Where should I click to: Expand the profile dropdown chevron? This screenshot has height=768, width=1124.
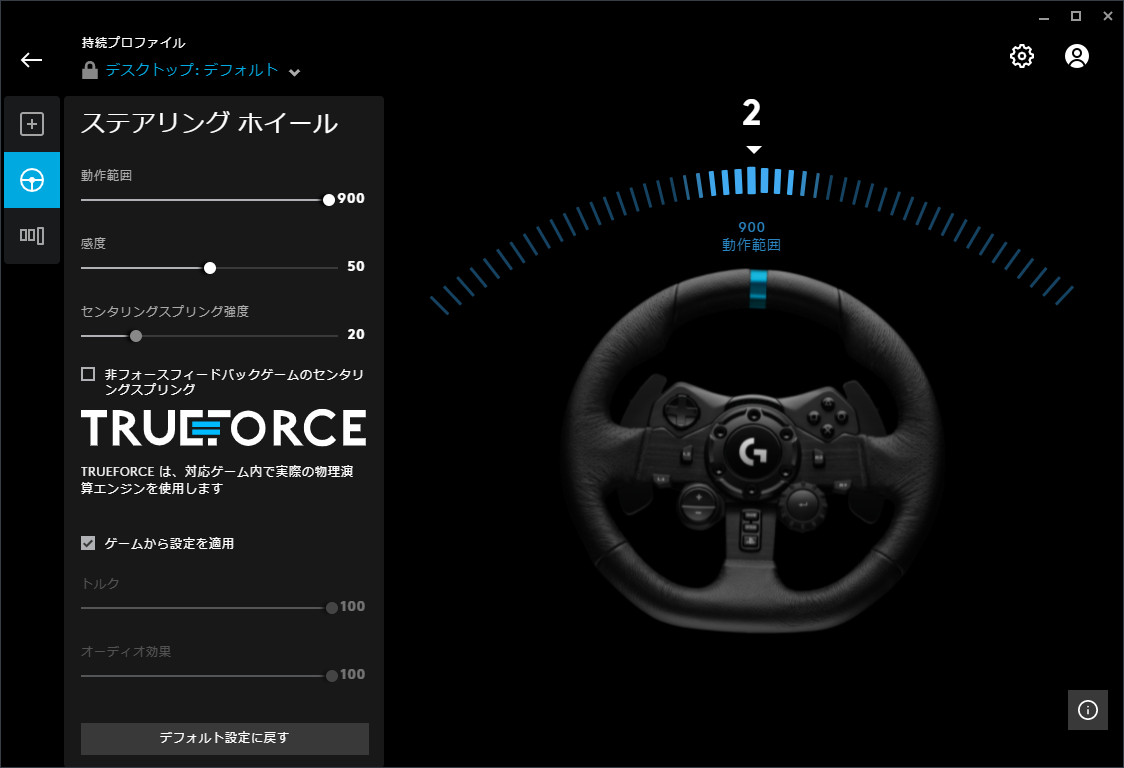tap(294, 72)
